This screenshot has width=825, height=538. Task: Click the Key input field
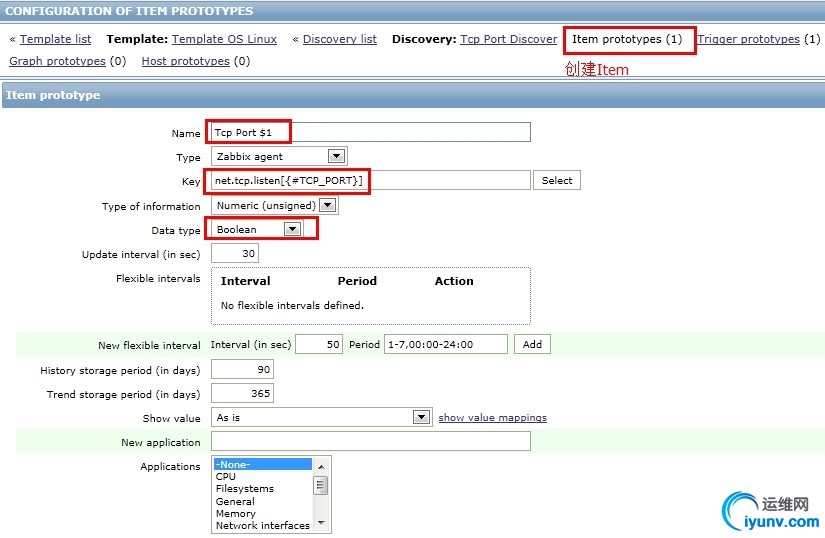[370, 180]
